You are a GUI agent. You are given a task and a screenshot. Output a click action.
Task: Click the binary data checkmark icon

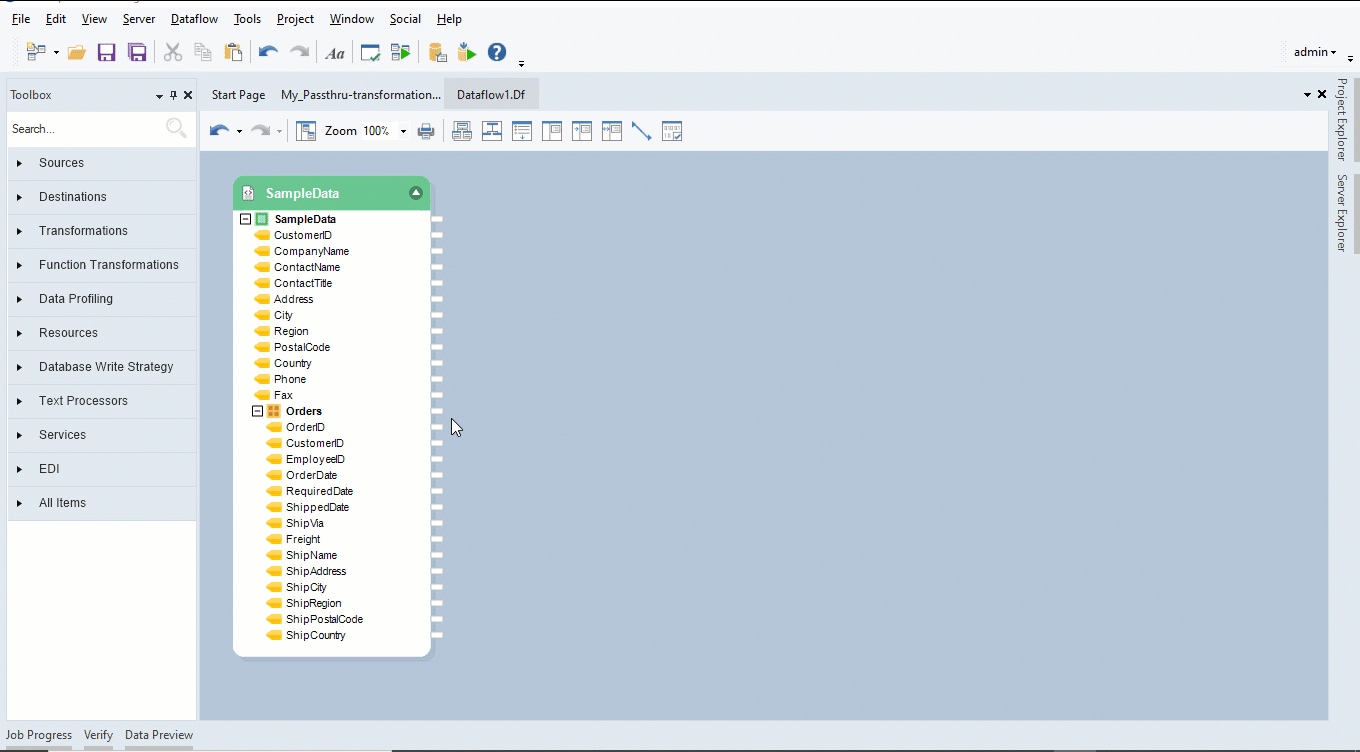pos(672,131)
